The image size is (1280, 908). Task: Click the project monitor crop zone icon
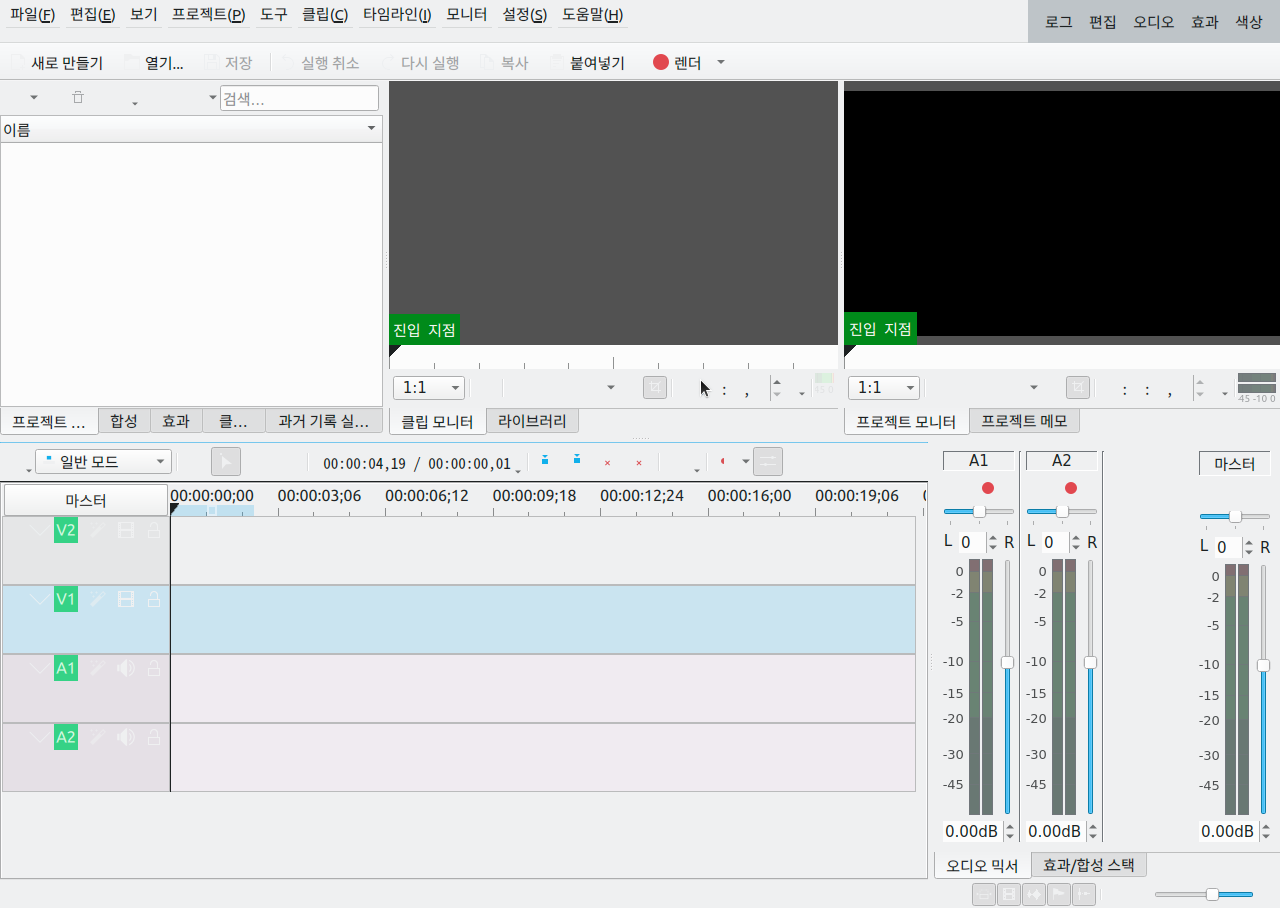click(x=1078, y=388)
